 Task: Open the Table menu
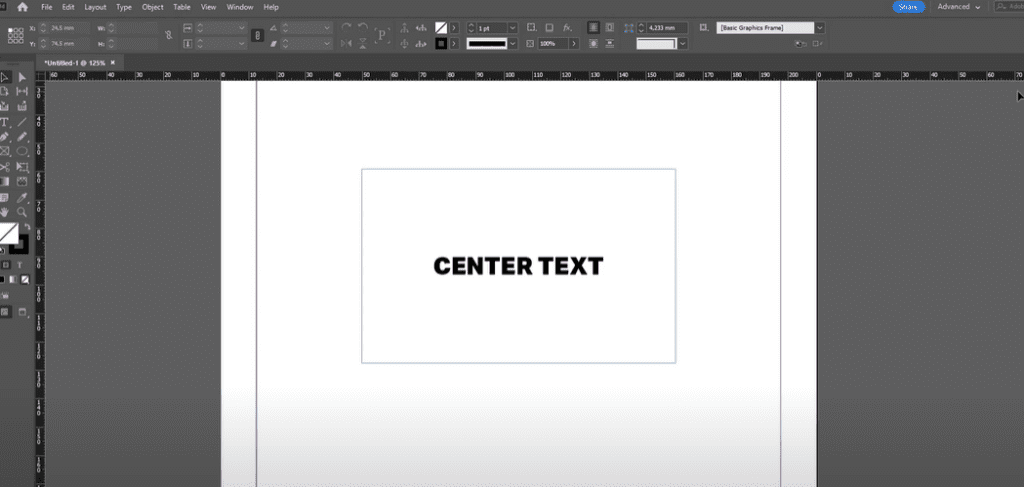[x=182, y=7]
